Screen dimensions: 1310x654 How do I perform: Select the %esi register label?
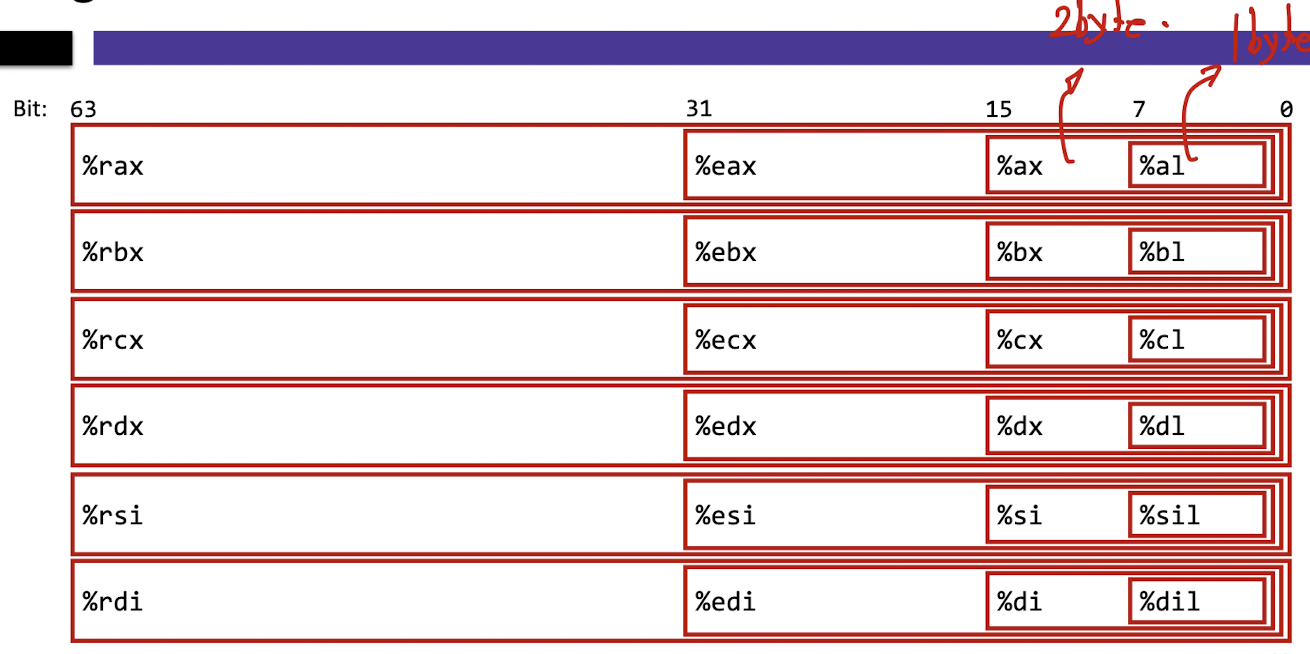pyautogui.click(x=725, y=516)
